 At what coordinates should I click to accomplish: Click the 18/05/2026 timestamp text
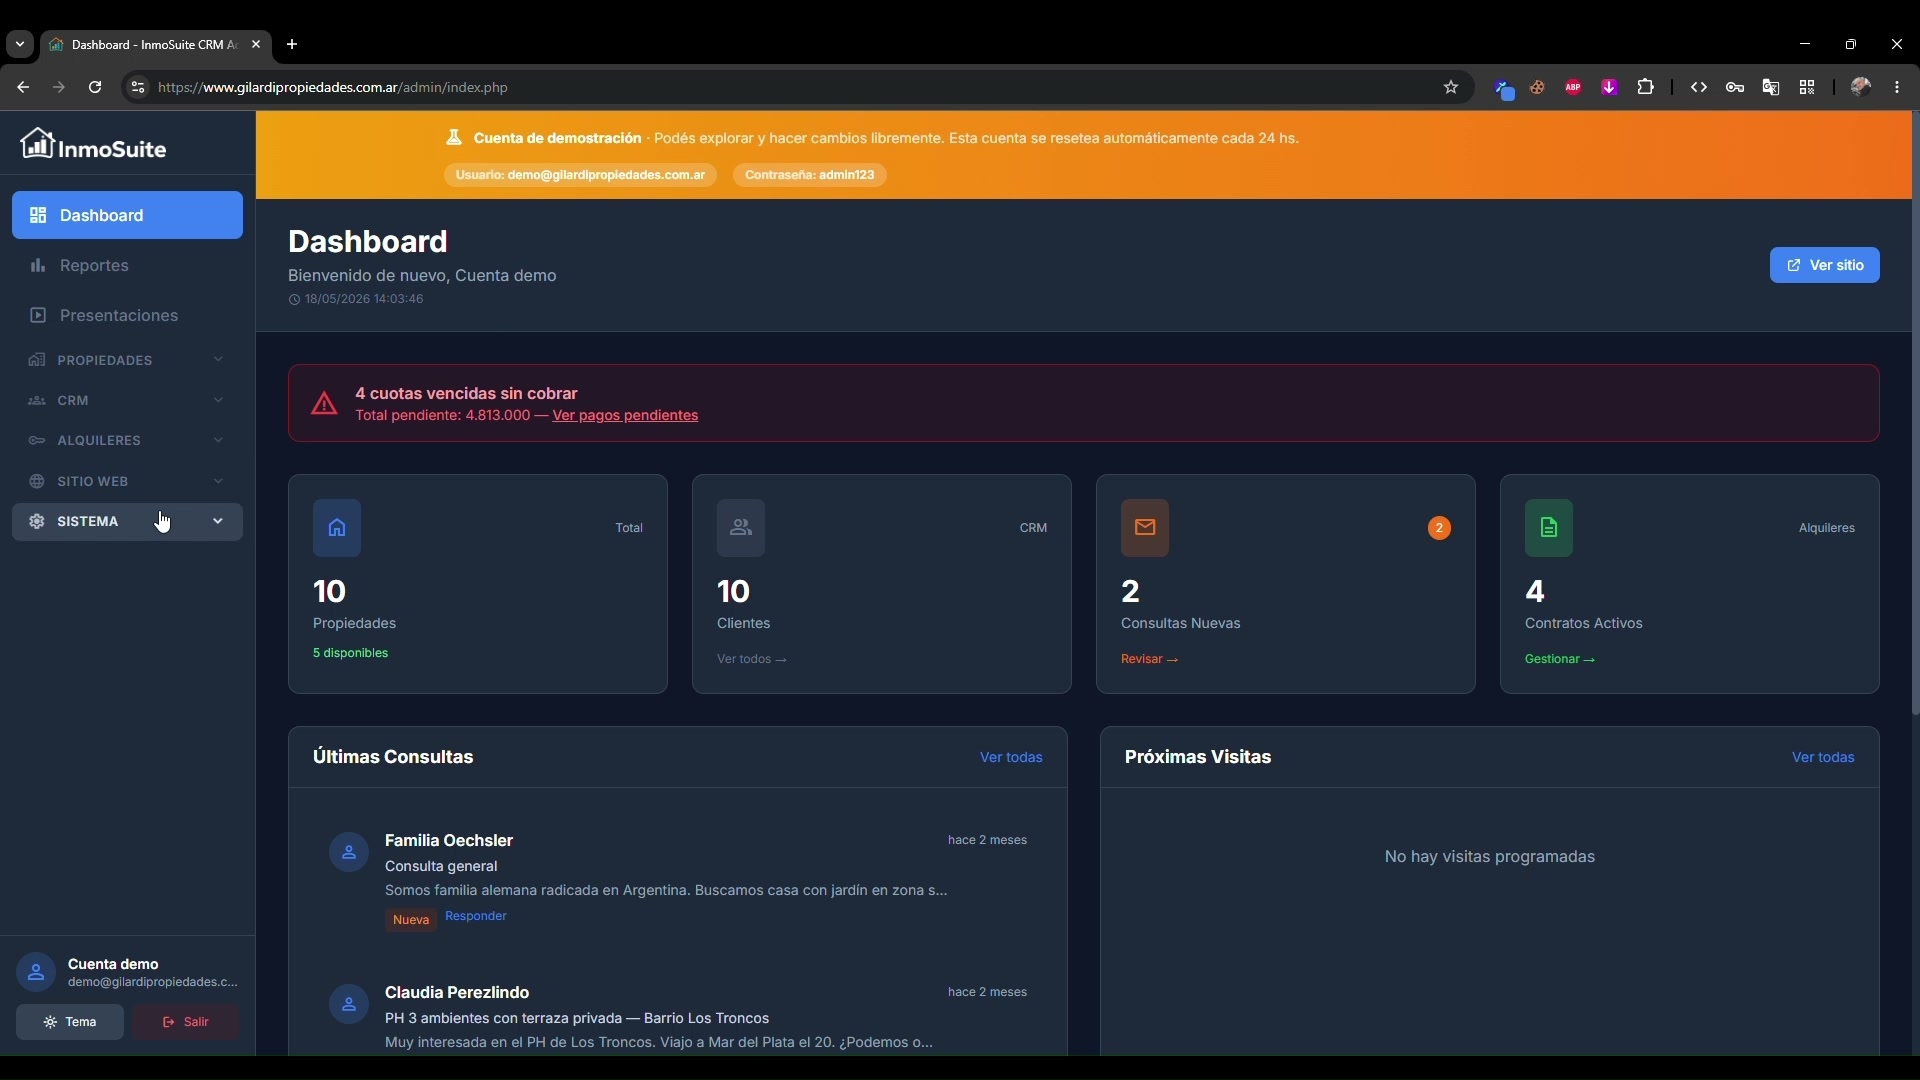[364, 299]
